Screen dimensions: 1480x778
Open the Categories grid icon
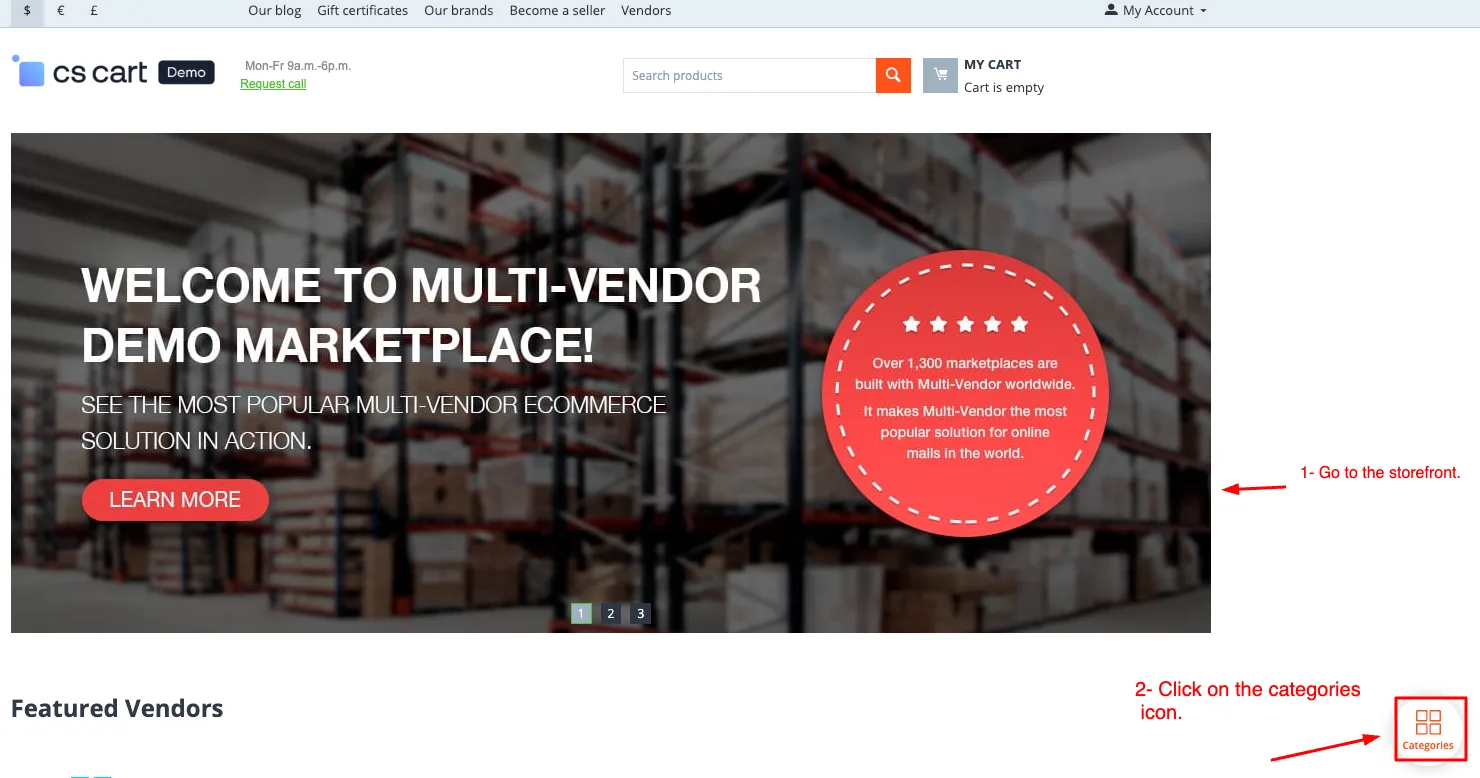tap(1428, 730)
